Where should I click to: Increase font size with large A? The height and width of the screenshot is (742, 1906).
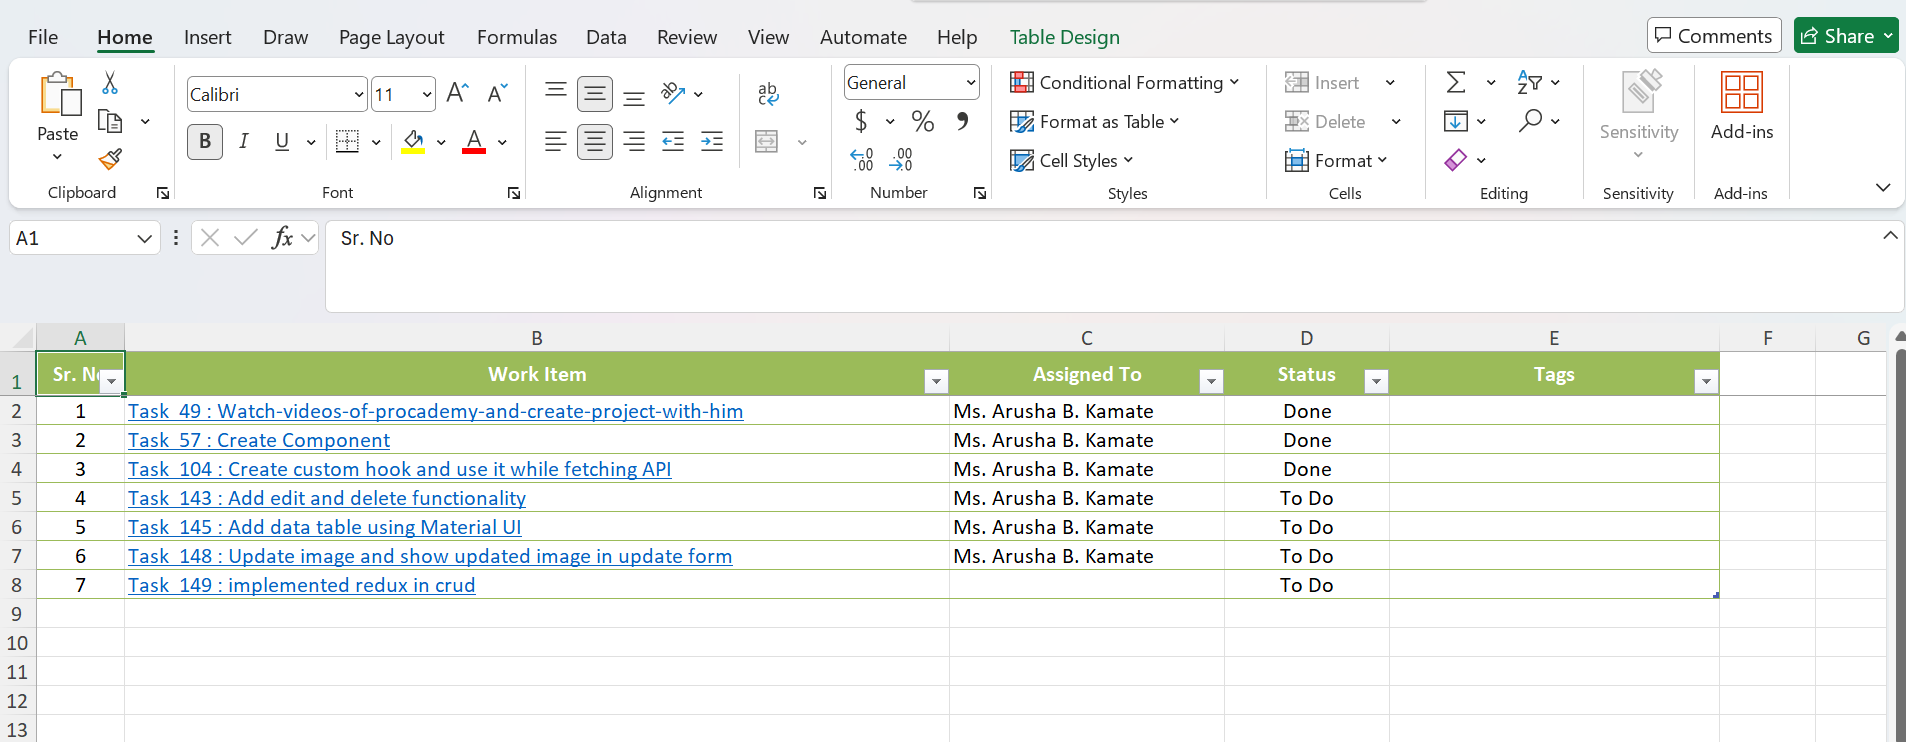point(457,94)
